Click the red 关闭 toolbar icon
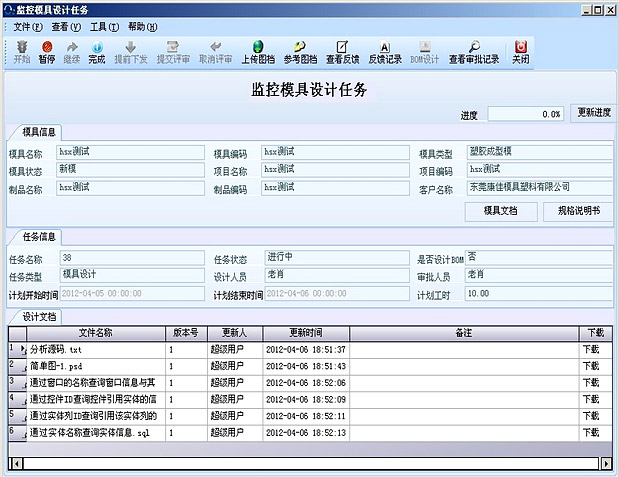The height and width of the screenshot is (477, 619). coord(520,51)
